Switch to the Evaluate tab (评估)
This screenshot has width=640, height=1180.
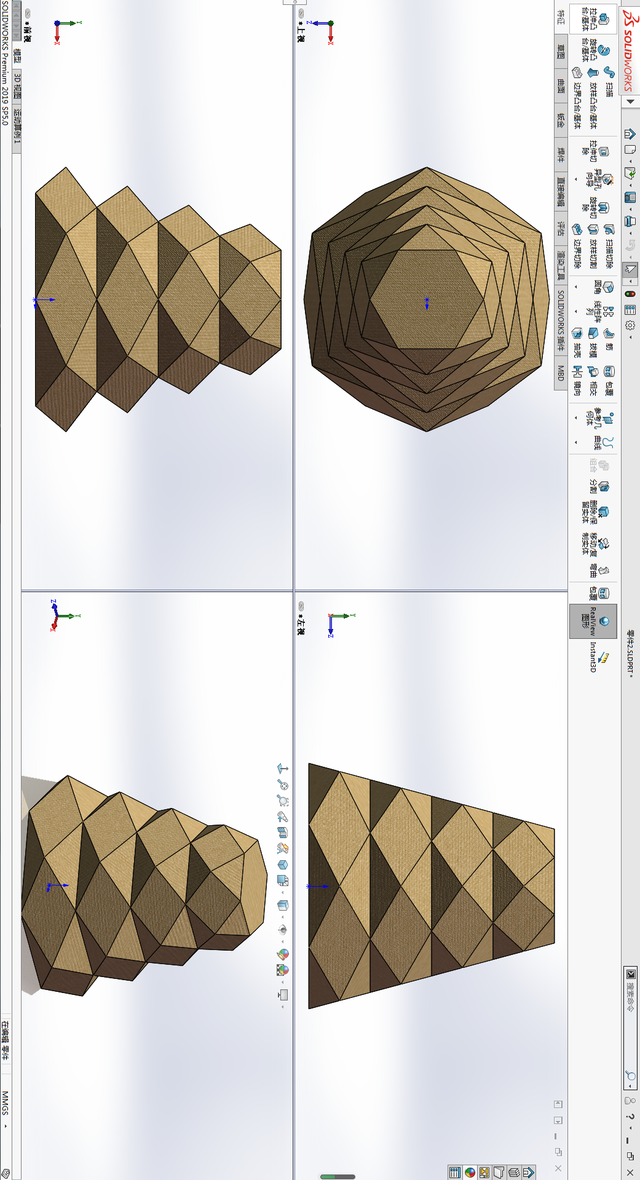[561, 228]
